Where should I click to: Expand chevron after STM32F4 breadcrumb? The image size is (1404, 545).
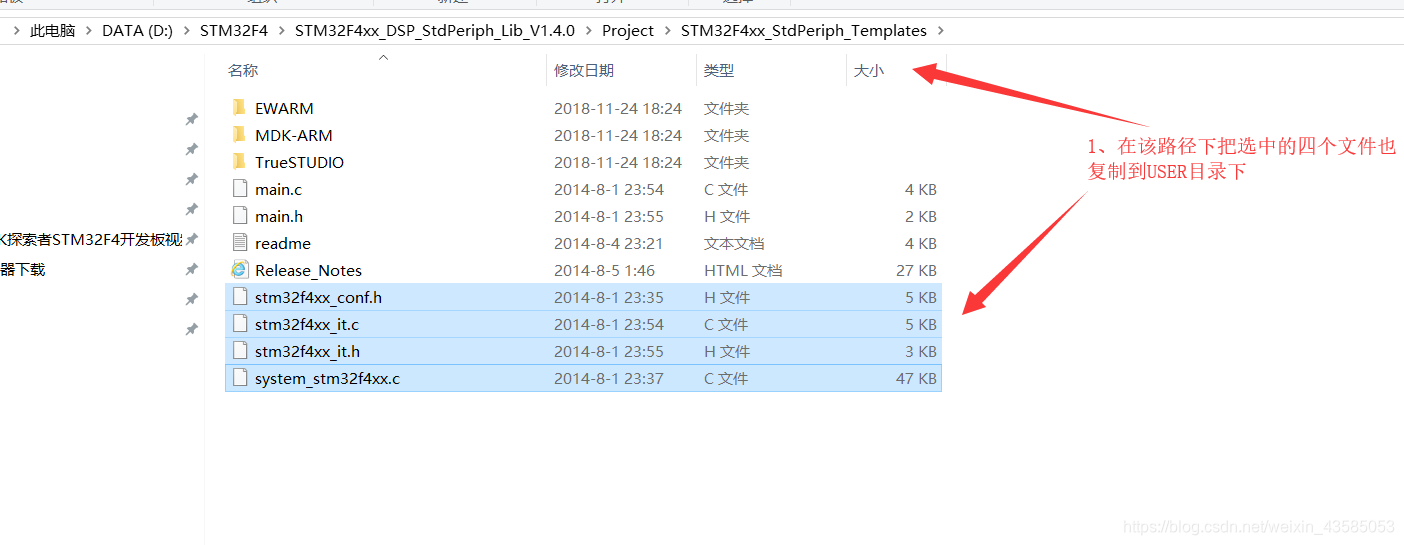tap(281, 31)
